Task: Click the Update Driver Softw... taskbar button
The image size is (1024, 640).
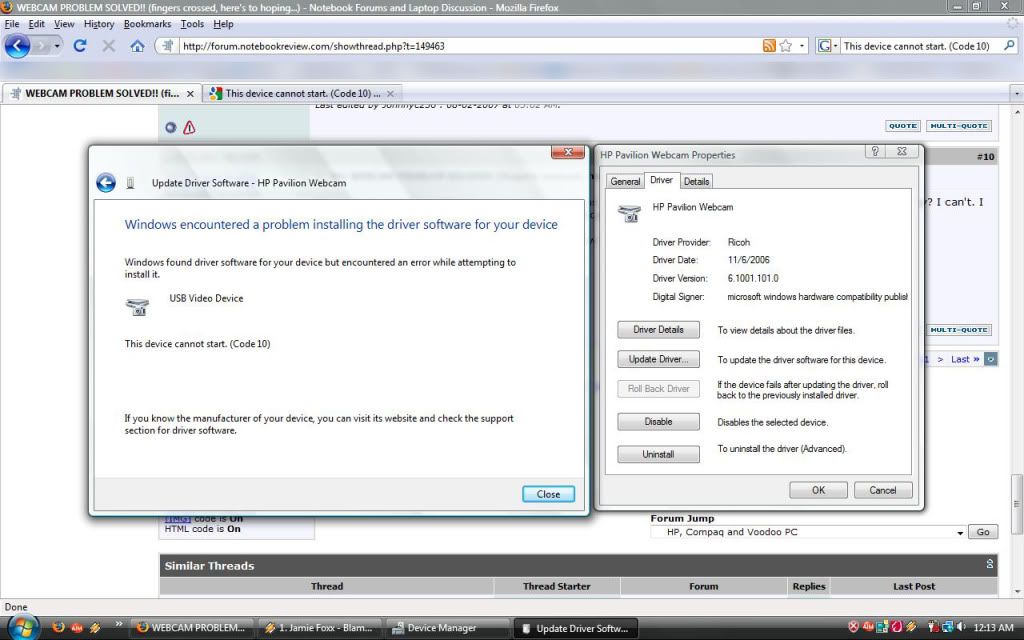Action: pyautogui.click(x=575, y=628)
